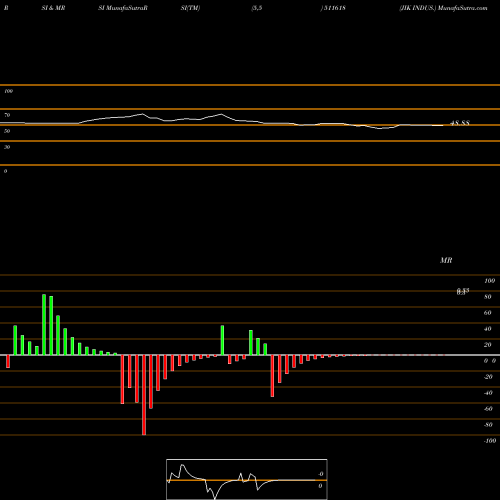Click the 511618 stock code in header
Image resolution: width=500 pixels, height=500 pixels.
click(335, 8)
